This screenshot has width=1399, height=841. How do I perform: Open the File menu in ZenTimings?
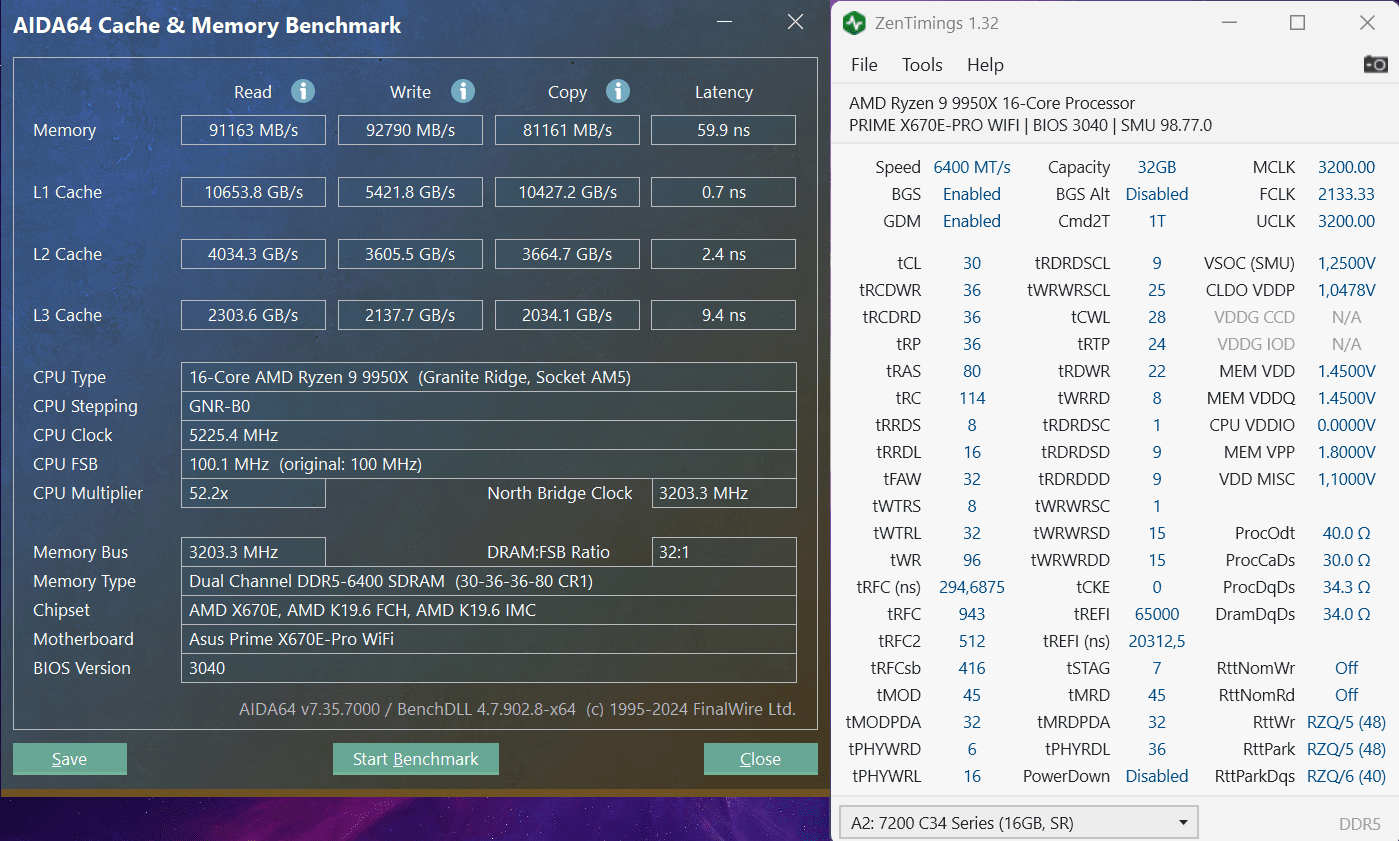click(x=864, y=65)
